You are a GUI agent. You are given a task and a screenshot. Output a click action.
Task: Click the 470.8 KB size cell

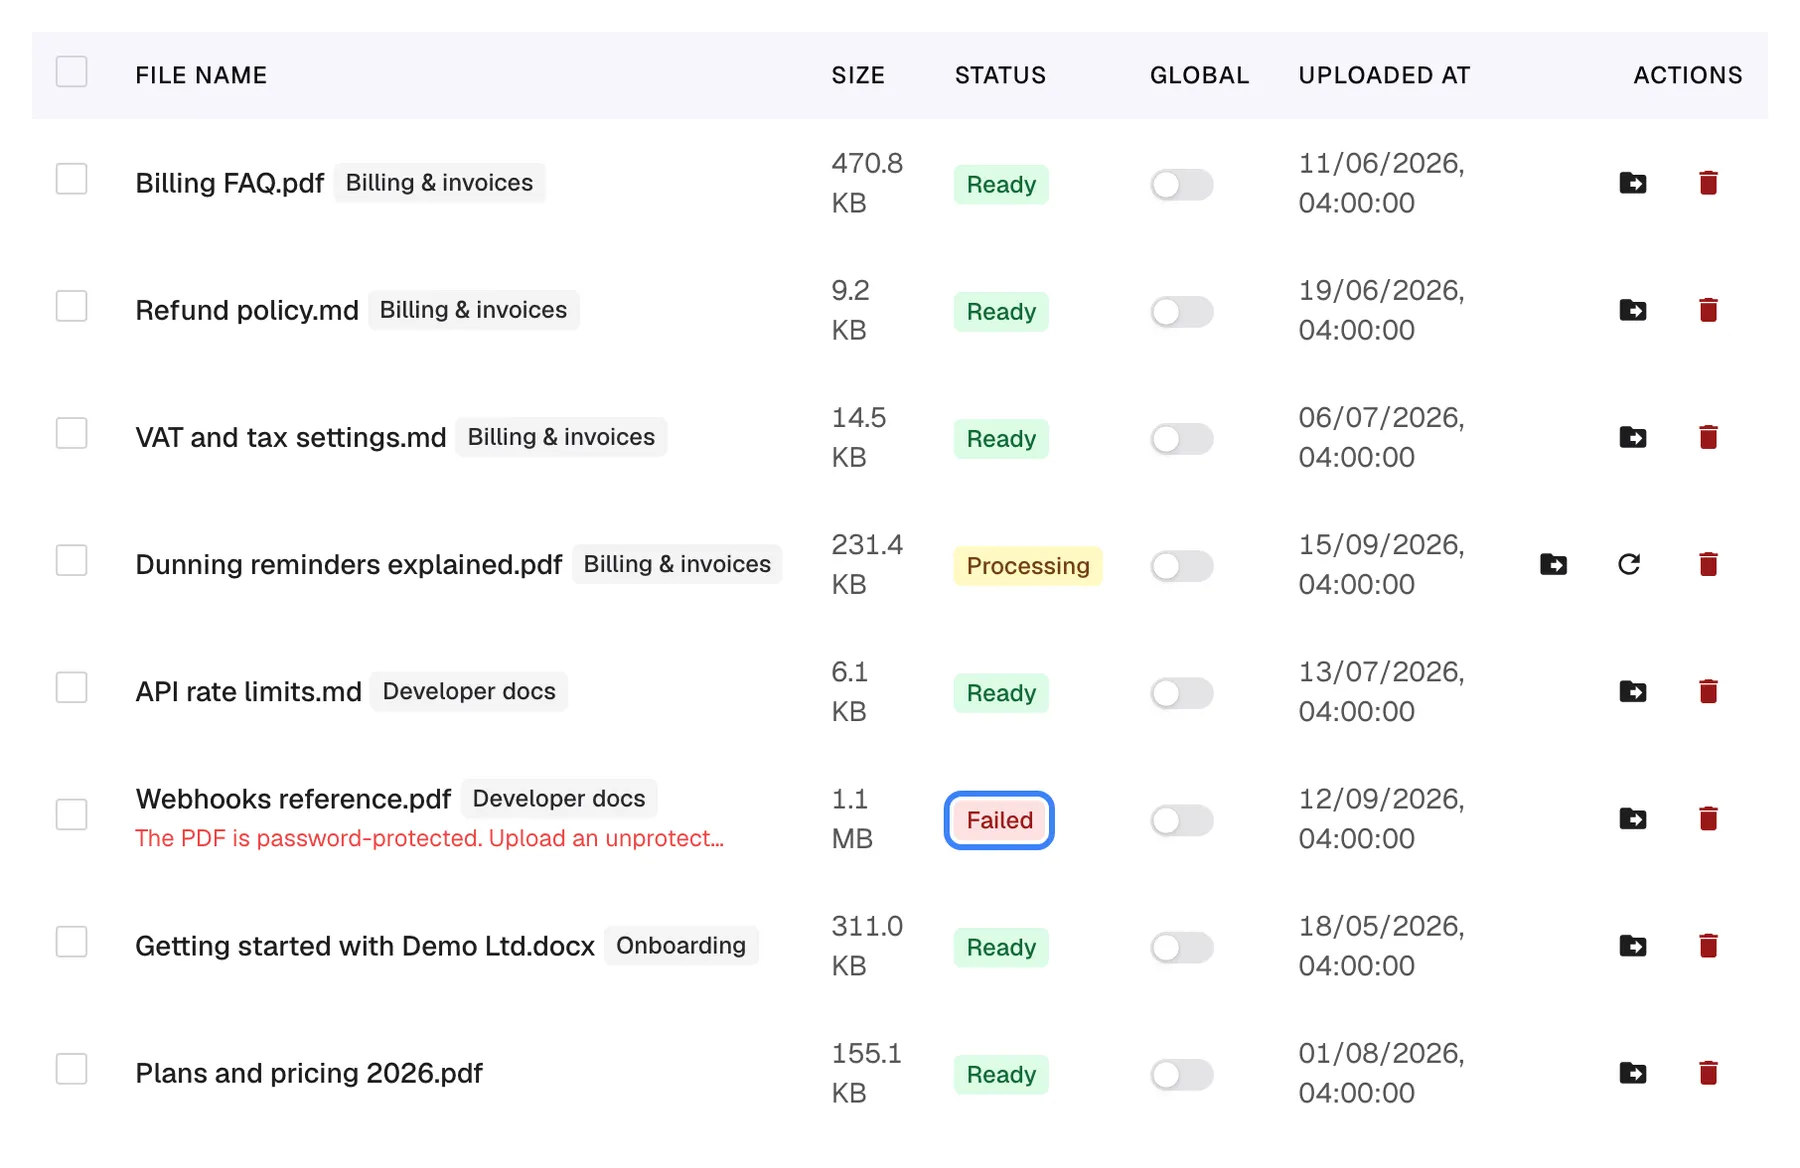[867, 183]
